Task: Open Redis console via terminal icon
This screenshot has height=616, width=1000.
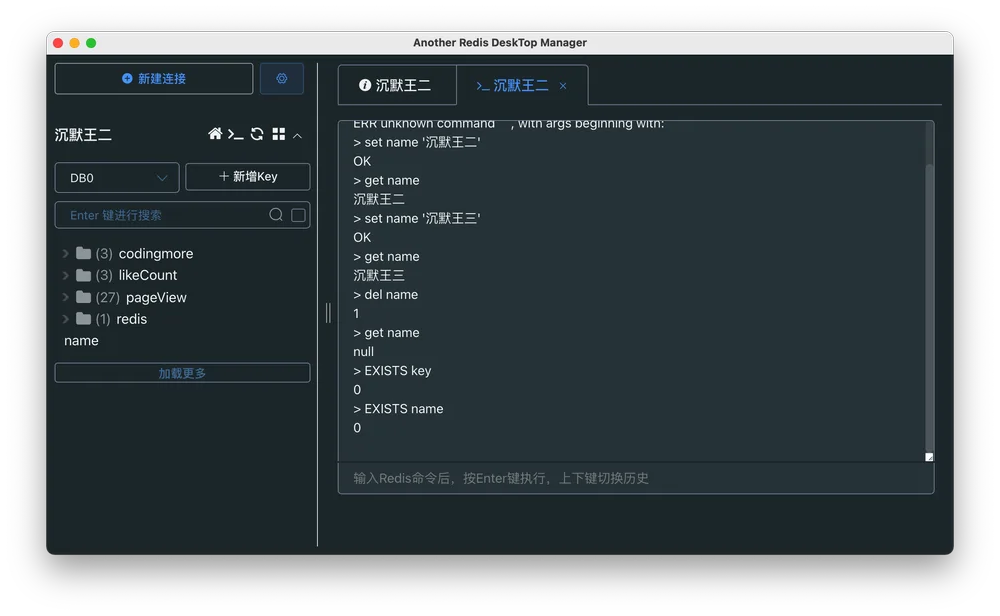Action: tap(235, 135)
